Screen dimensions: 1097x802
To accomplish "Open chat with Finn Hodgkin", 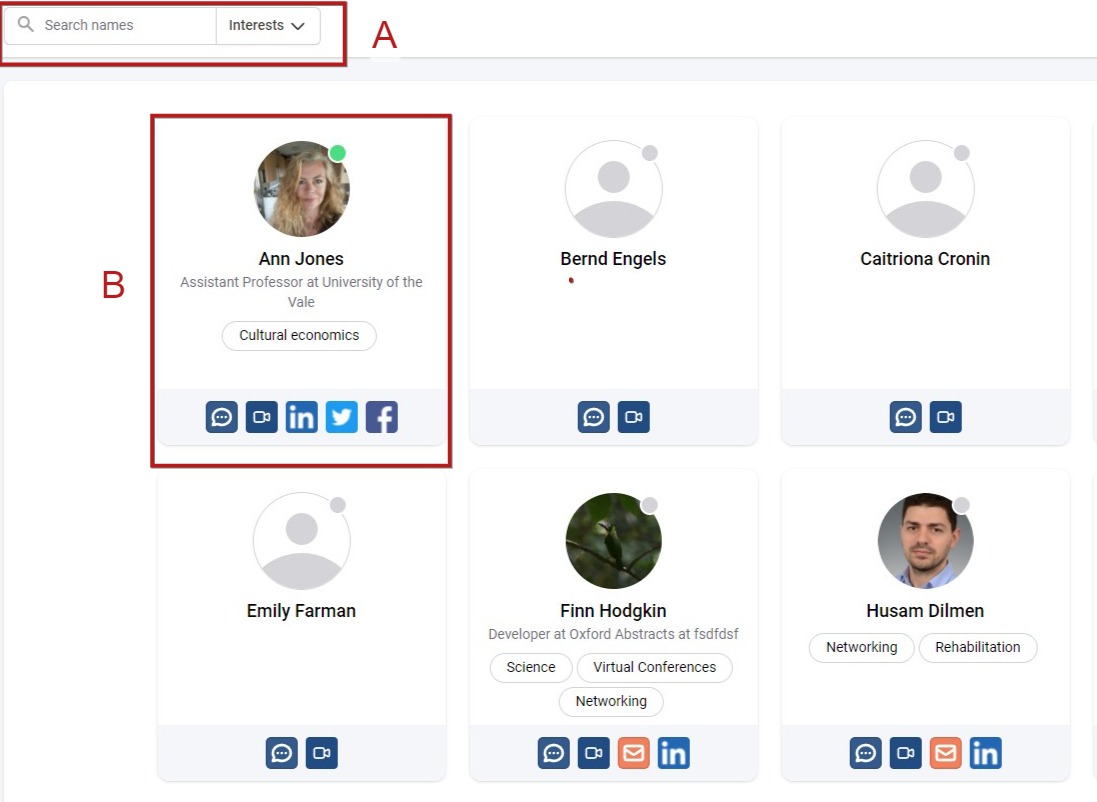I will tap(553, 753).
